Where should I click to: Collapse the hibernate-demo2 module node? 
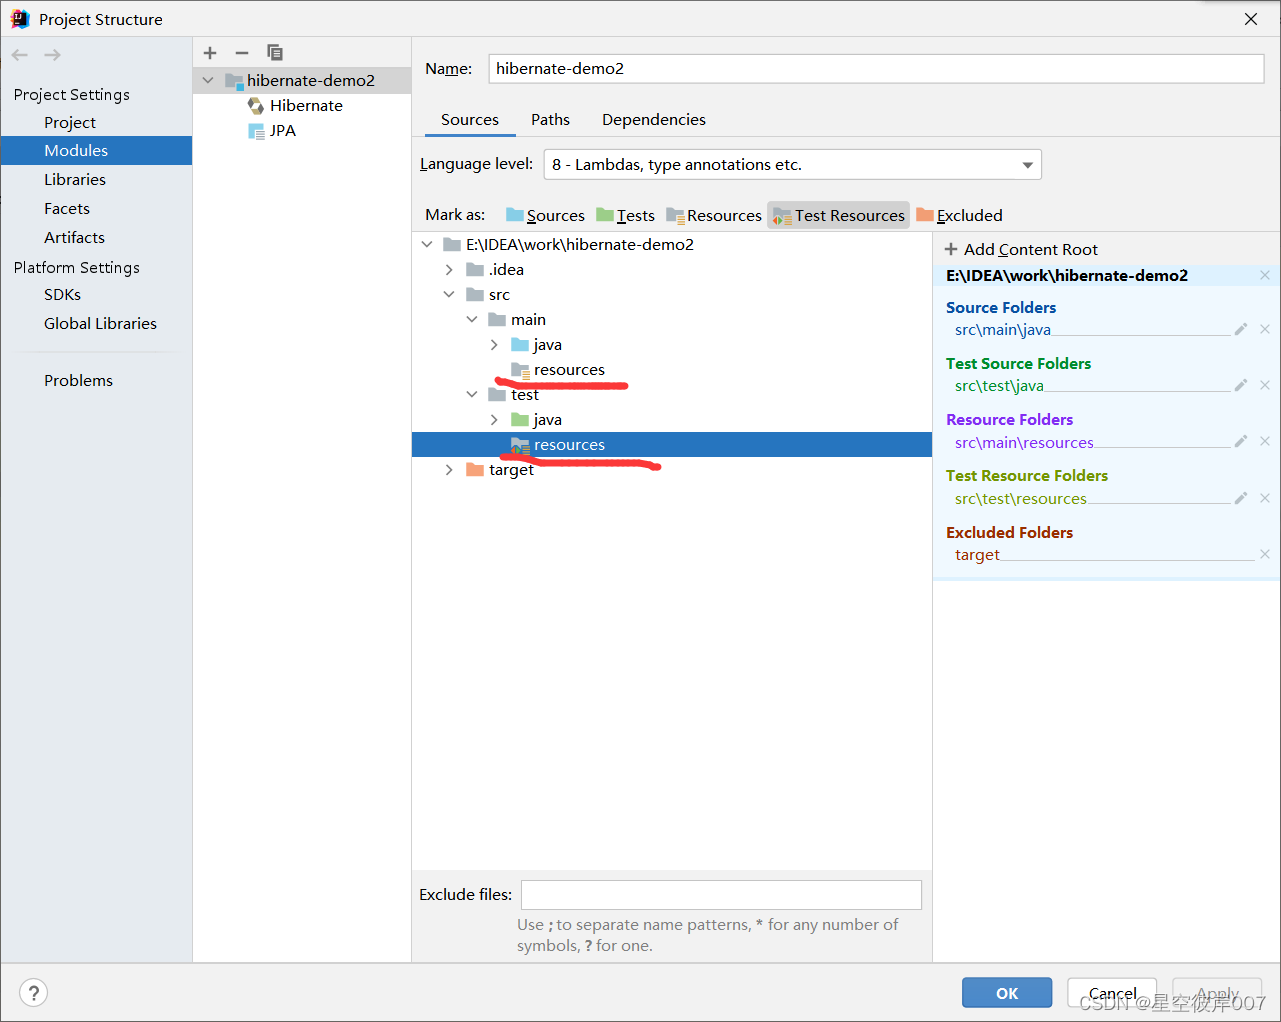(x=208, y=80)
